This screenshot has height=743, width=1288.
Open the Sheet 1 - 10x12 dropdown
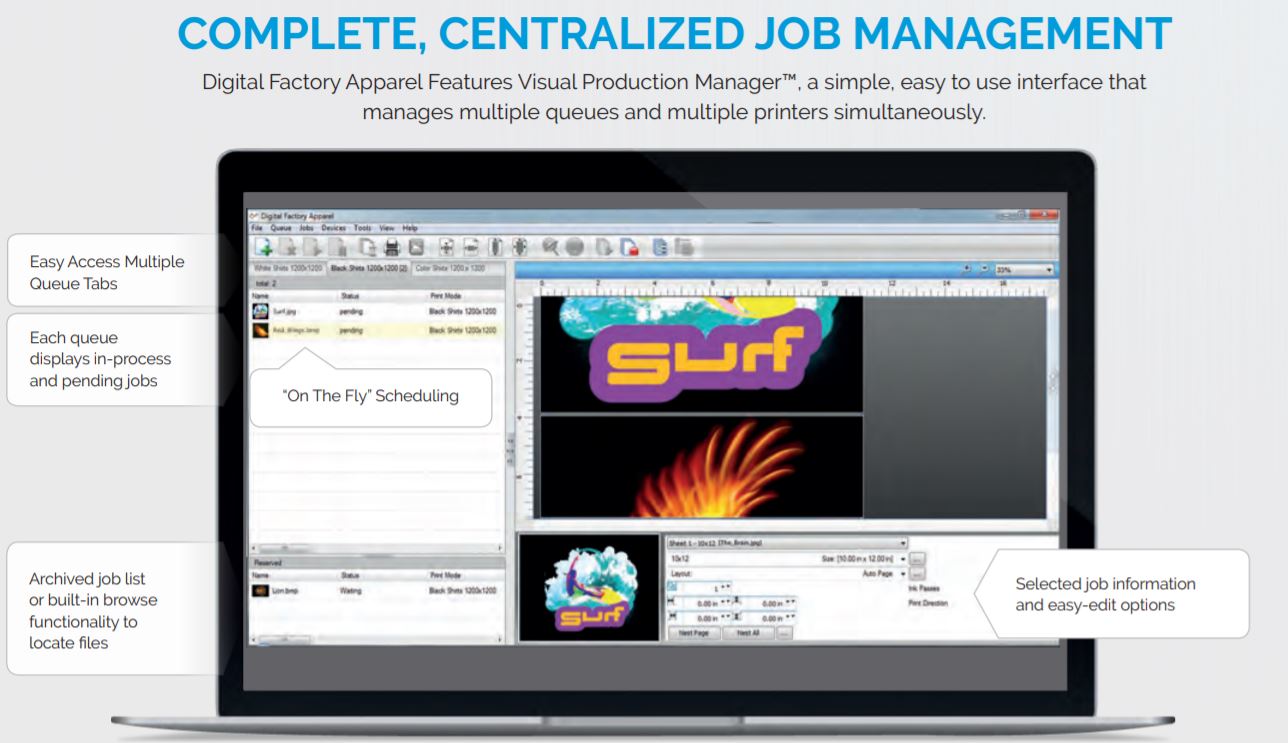point(787,543)
